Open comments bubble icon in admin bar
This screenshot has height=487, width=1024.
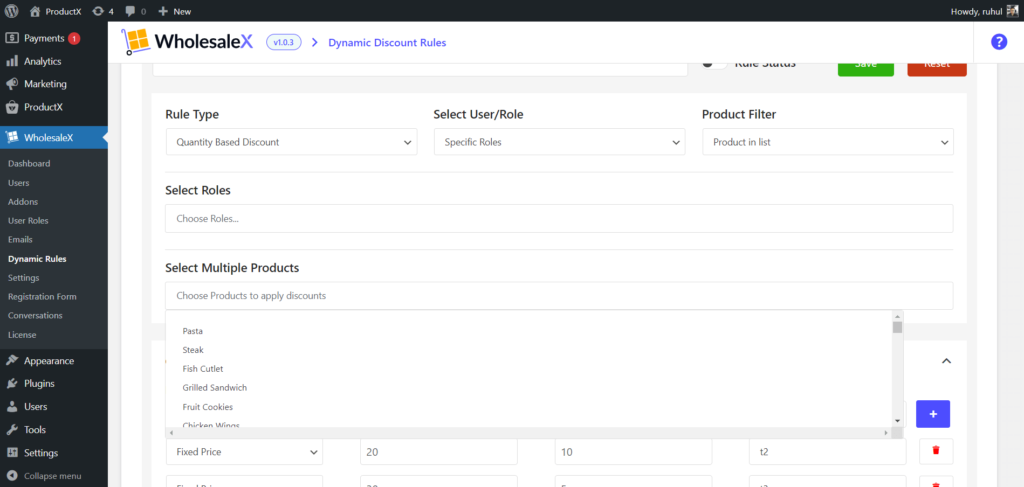click(x=135, y=11)
